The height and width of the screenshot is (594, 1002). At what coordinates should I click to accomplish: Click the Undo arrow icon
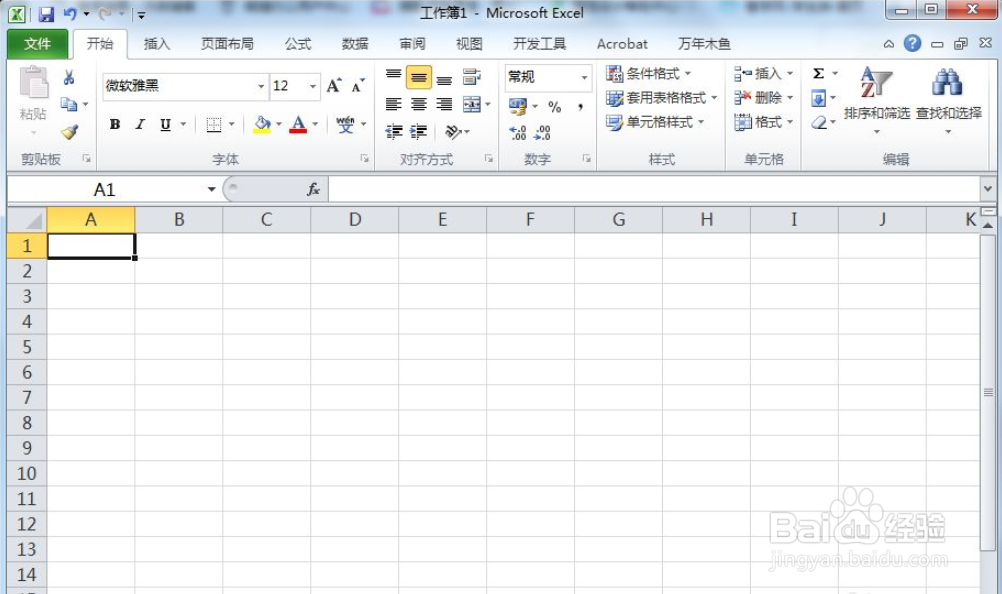coord(70,13)
